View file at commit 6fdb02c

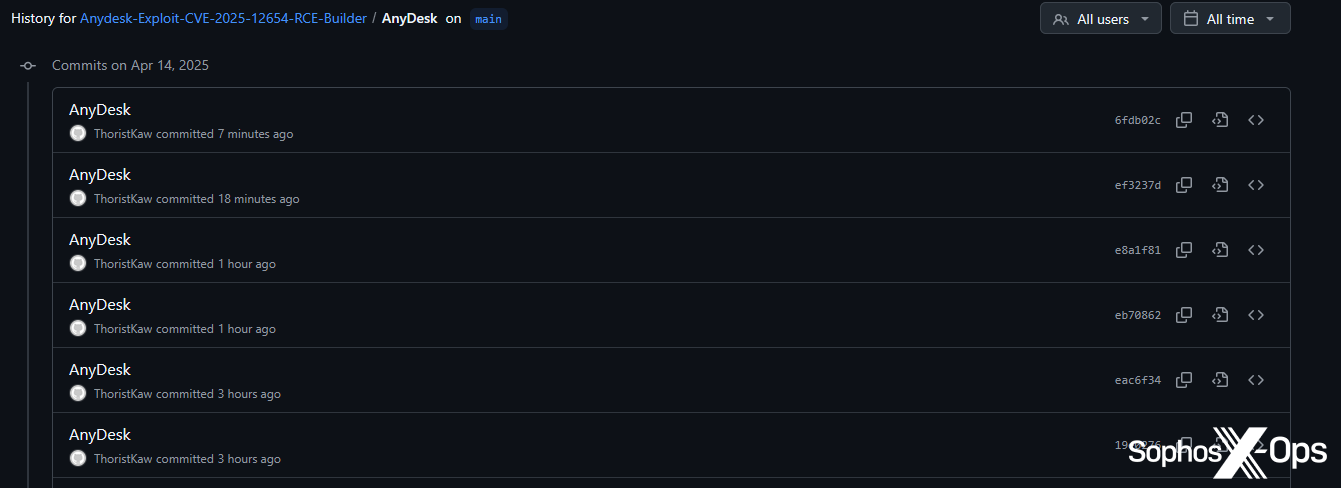coord(1220,120)
